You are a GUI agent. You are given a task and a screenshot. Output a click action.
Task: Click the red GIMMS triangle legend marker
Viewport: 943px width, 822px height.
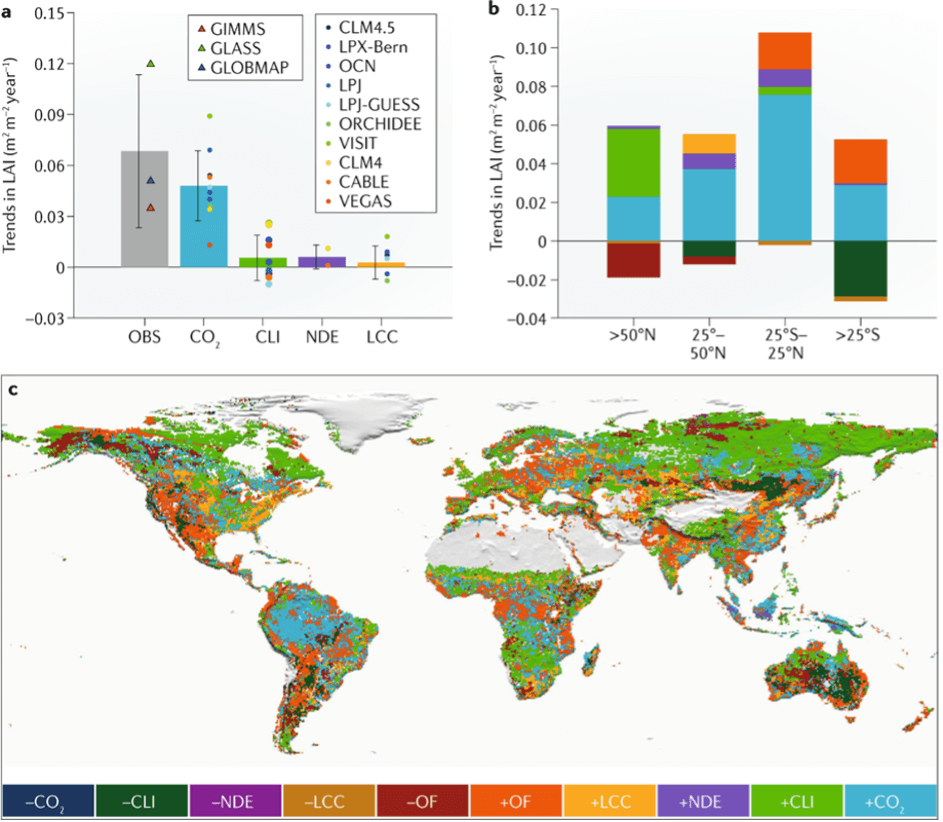(200, 31)
